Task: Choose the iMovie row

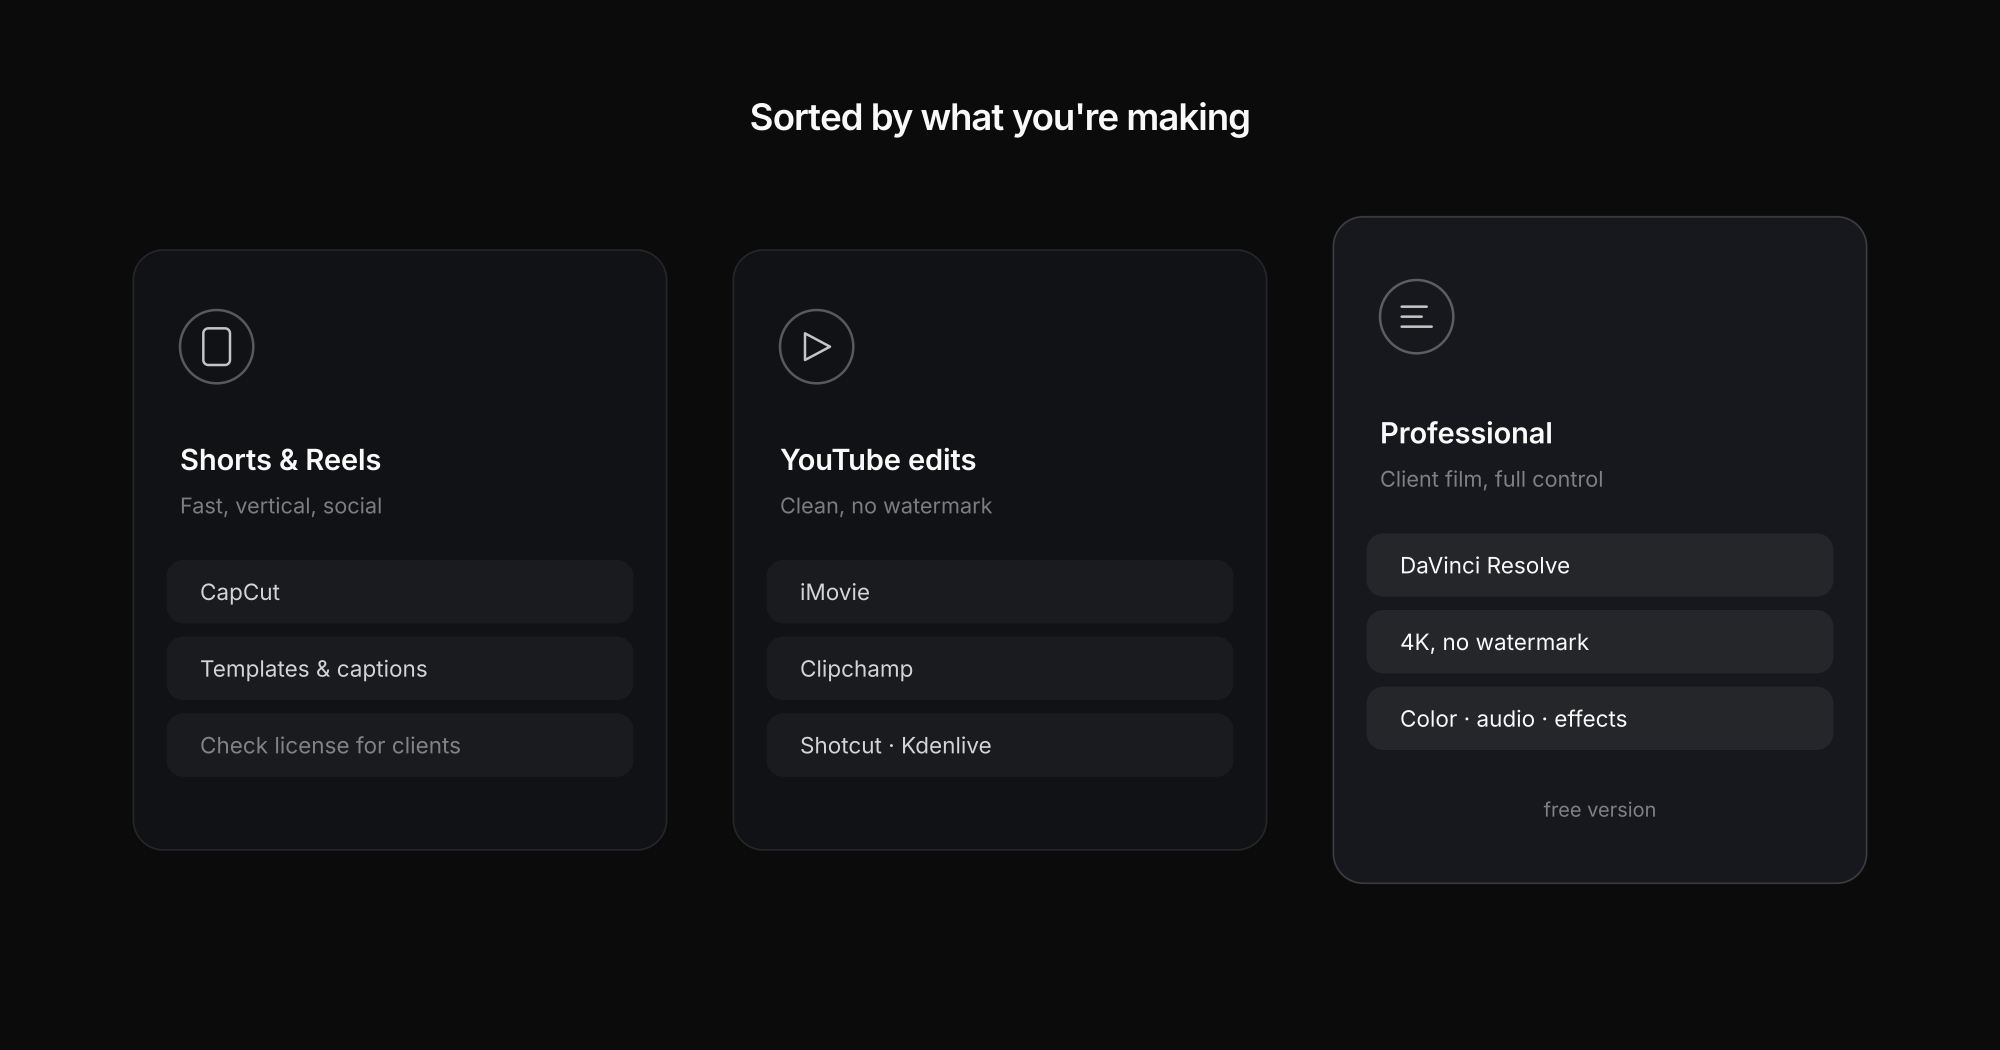Action: point(1000,592)
